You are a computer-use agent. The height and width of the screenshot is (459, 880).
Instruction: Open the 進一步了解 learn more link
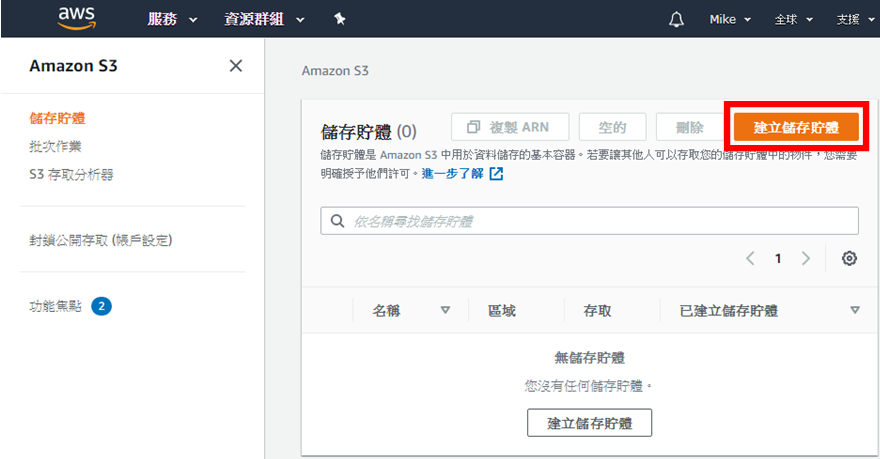pos(452,173)
